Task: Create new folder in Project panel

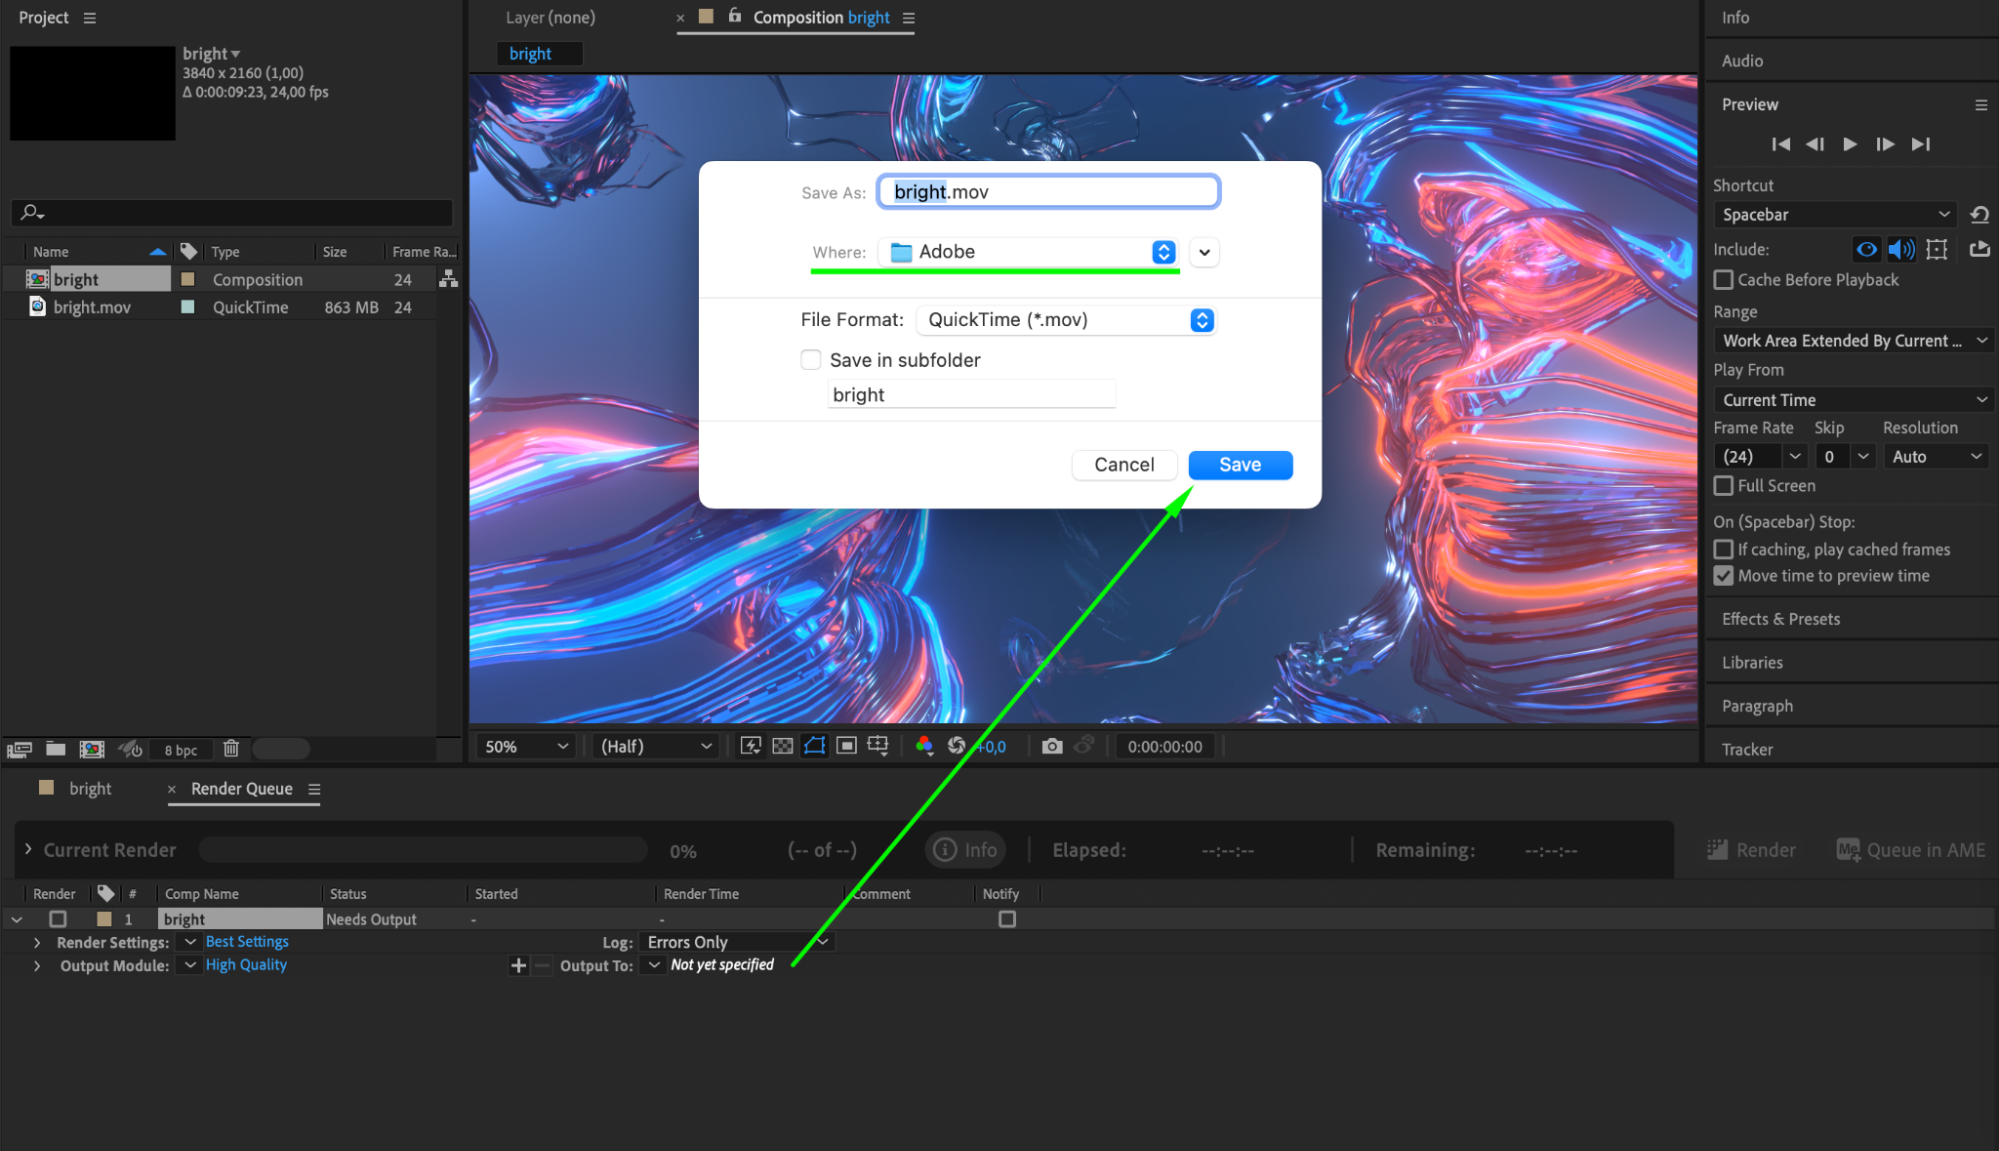Action: (x=56, y=749)
